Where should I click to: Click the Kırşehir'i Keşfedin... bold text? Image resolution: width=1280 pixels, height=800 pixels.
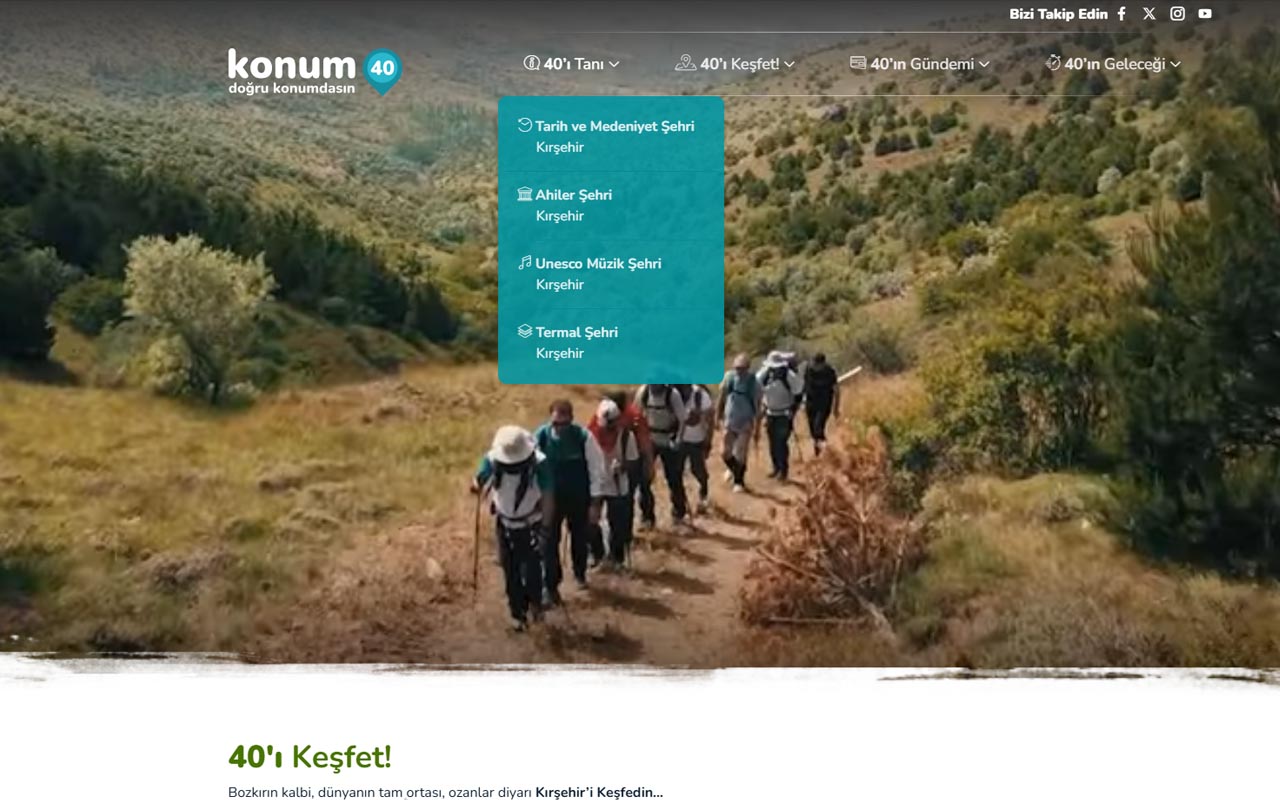click(599, 792)
